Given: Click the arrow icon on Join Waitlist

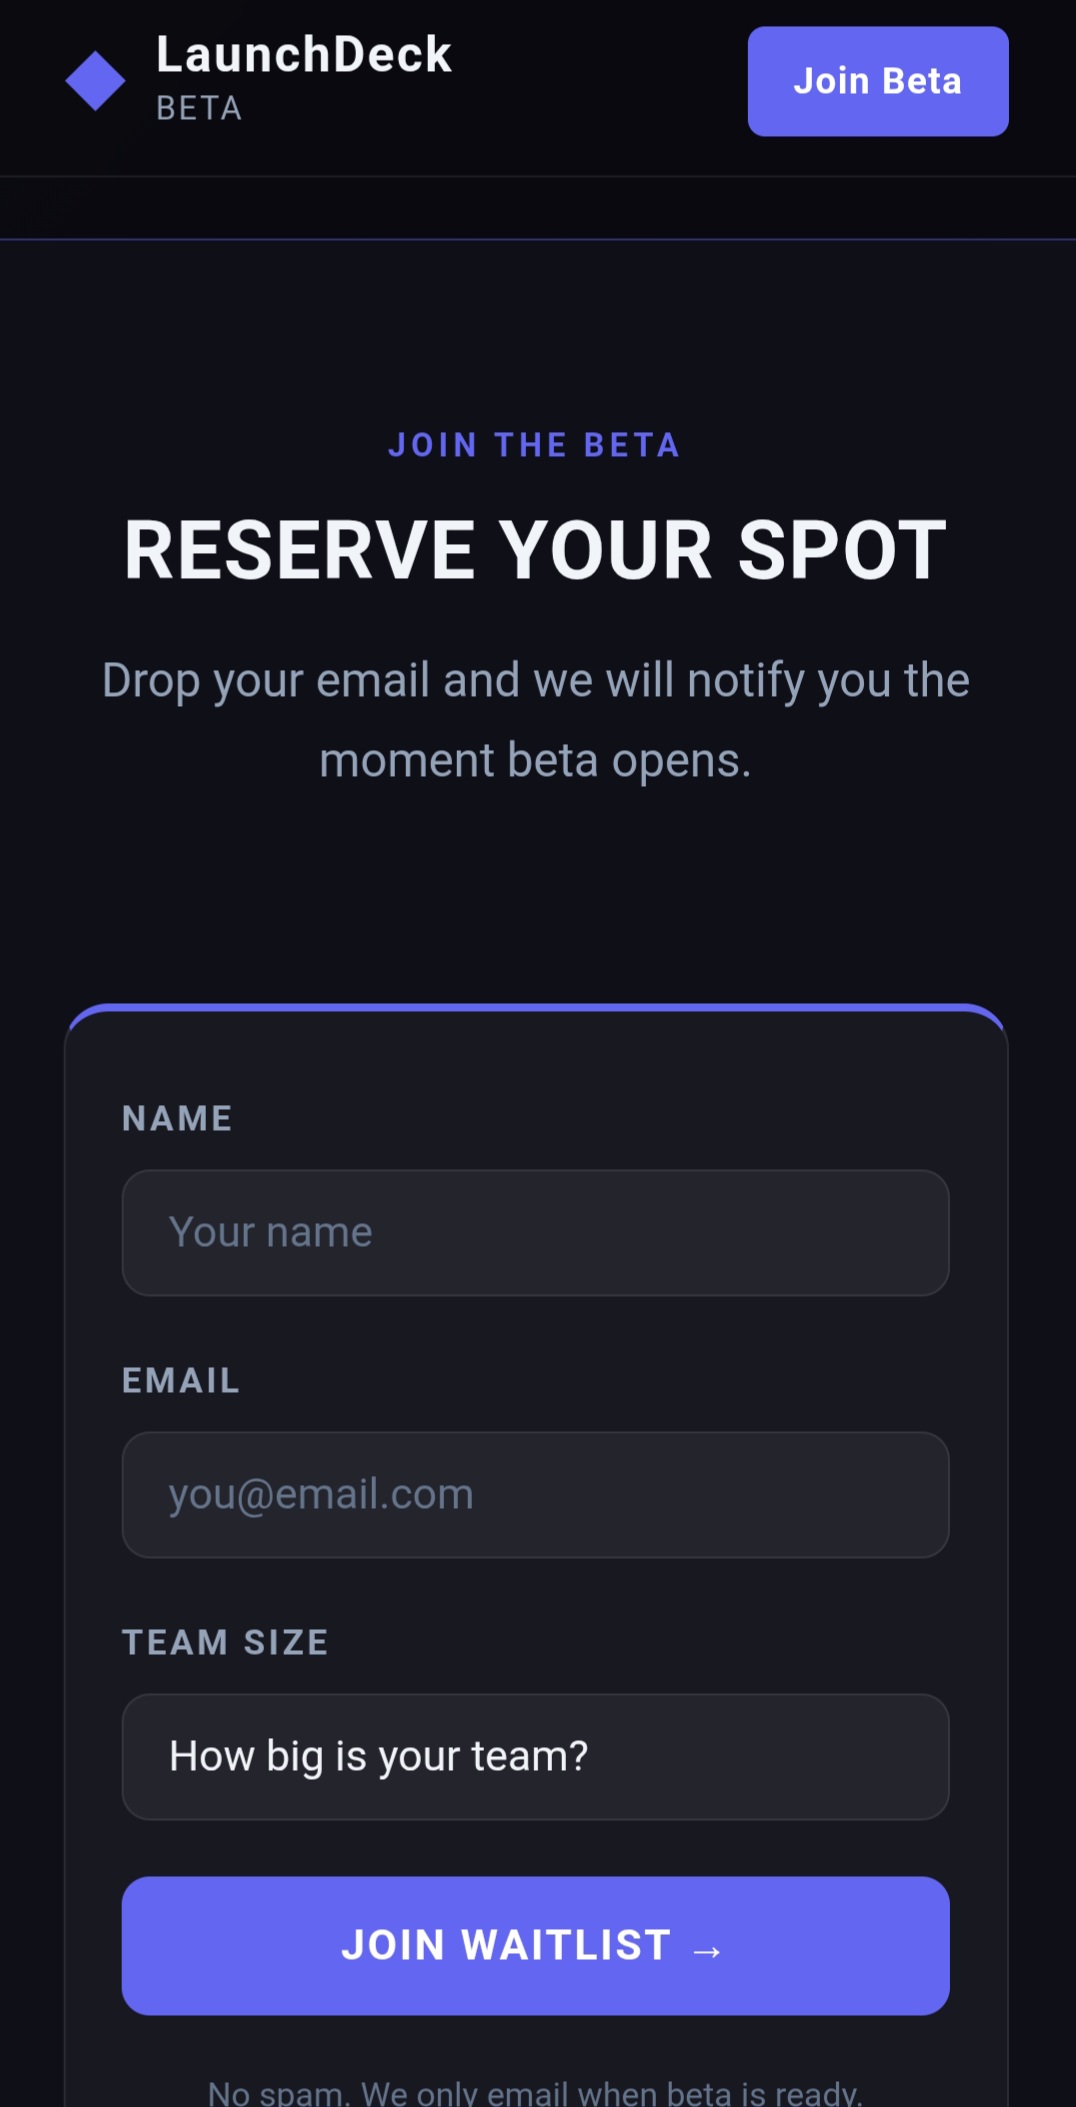Looking at the screenshot, I should coord(707,1950).
